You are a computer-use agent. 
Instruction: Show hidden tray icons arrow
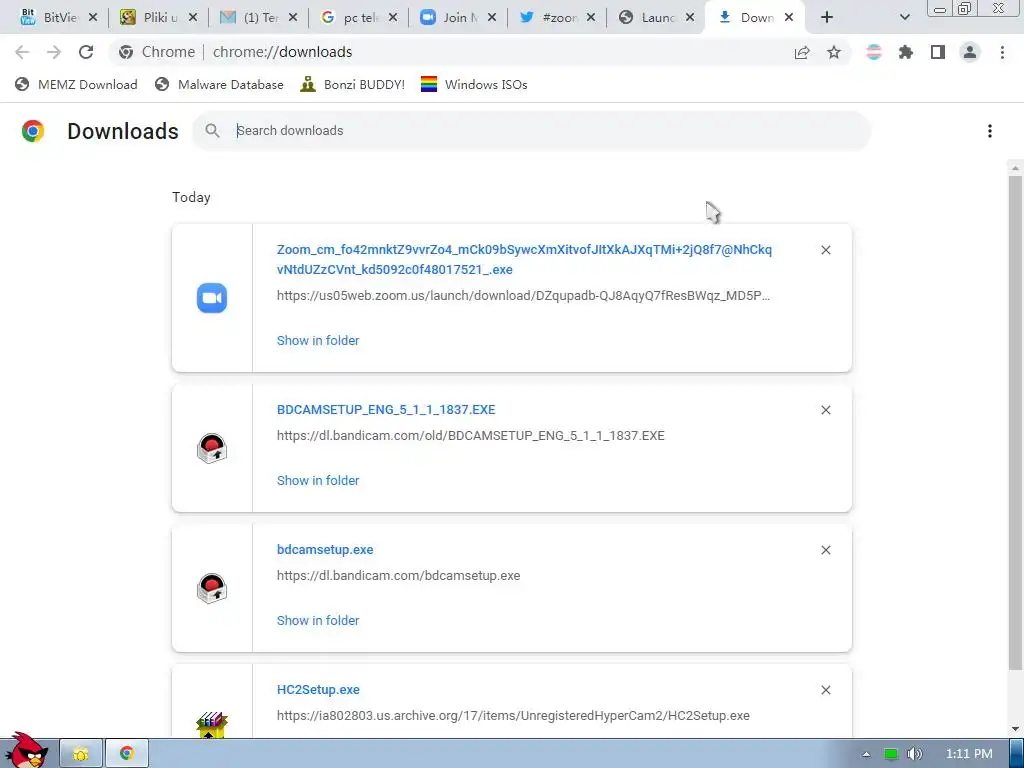[866, 754]
